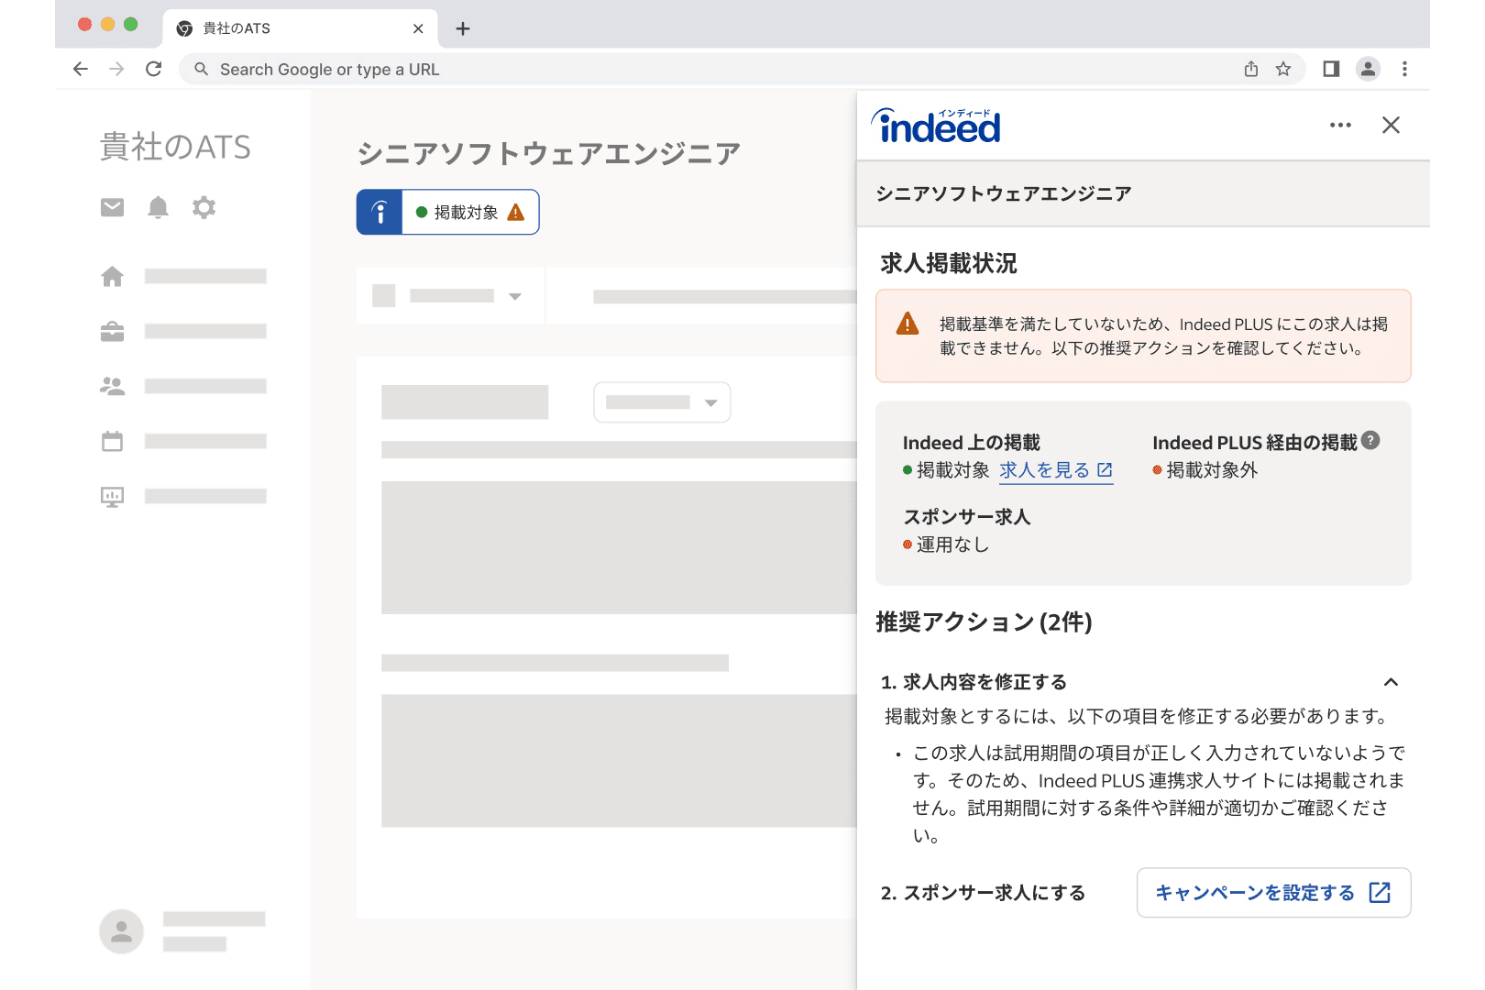Click the presentation screen icon in sidebar
The height and width of the screenshot is (990, 1485).
coord(112,497)
